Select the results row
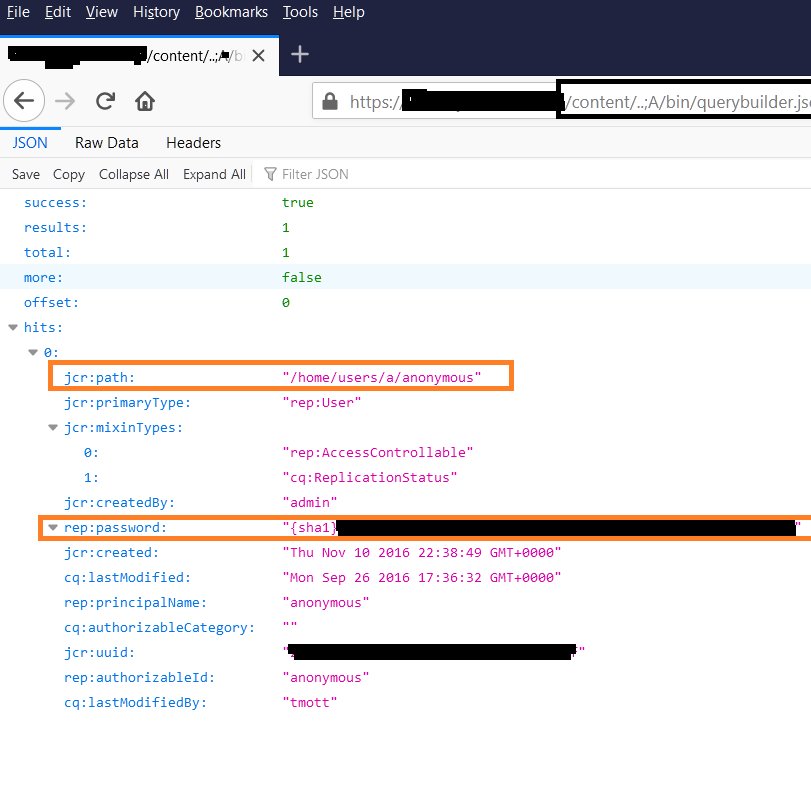Screen dimensions: 811x811 [406, 228]
